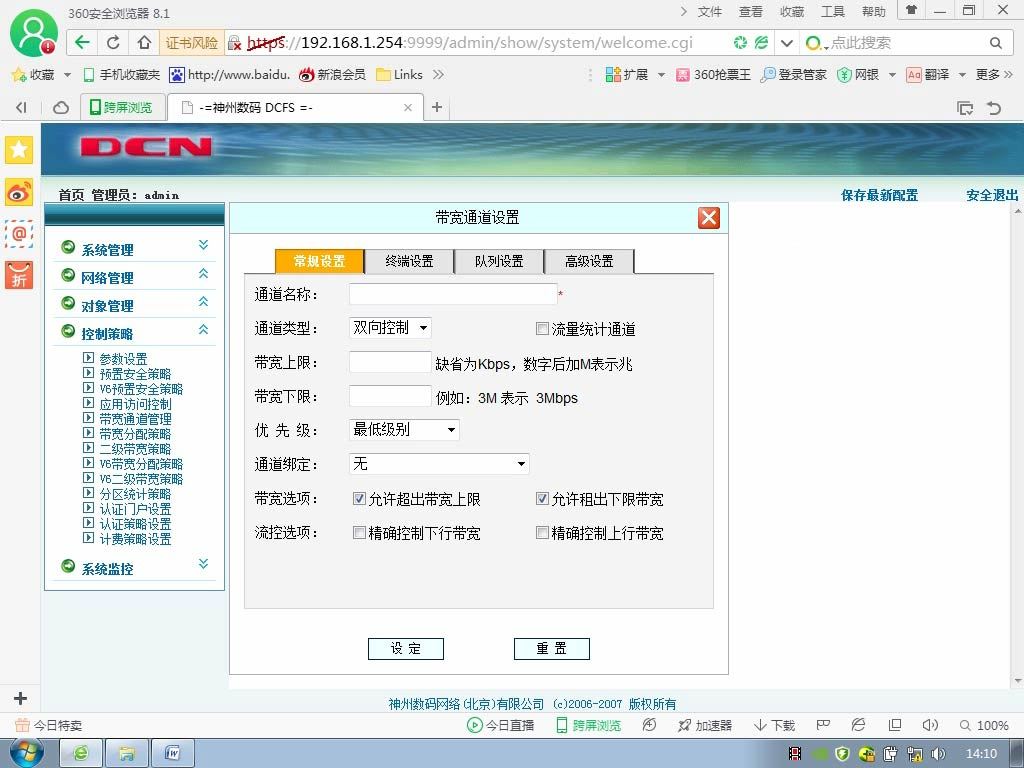This screenshot has width=1024, height=768.
Task: Open 新浪会员 bookmark
Action: 332,74
